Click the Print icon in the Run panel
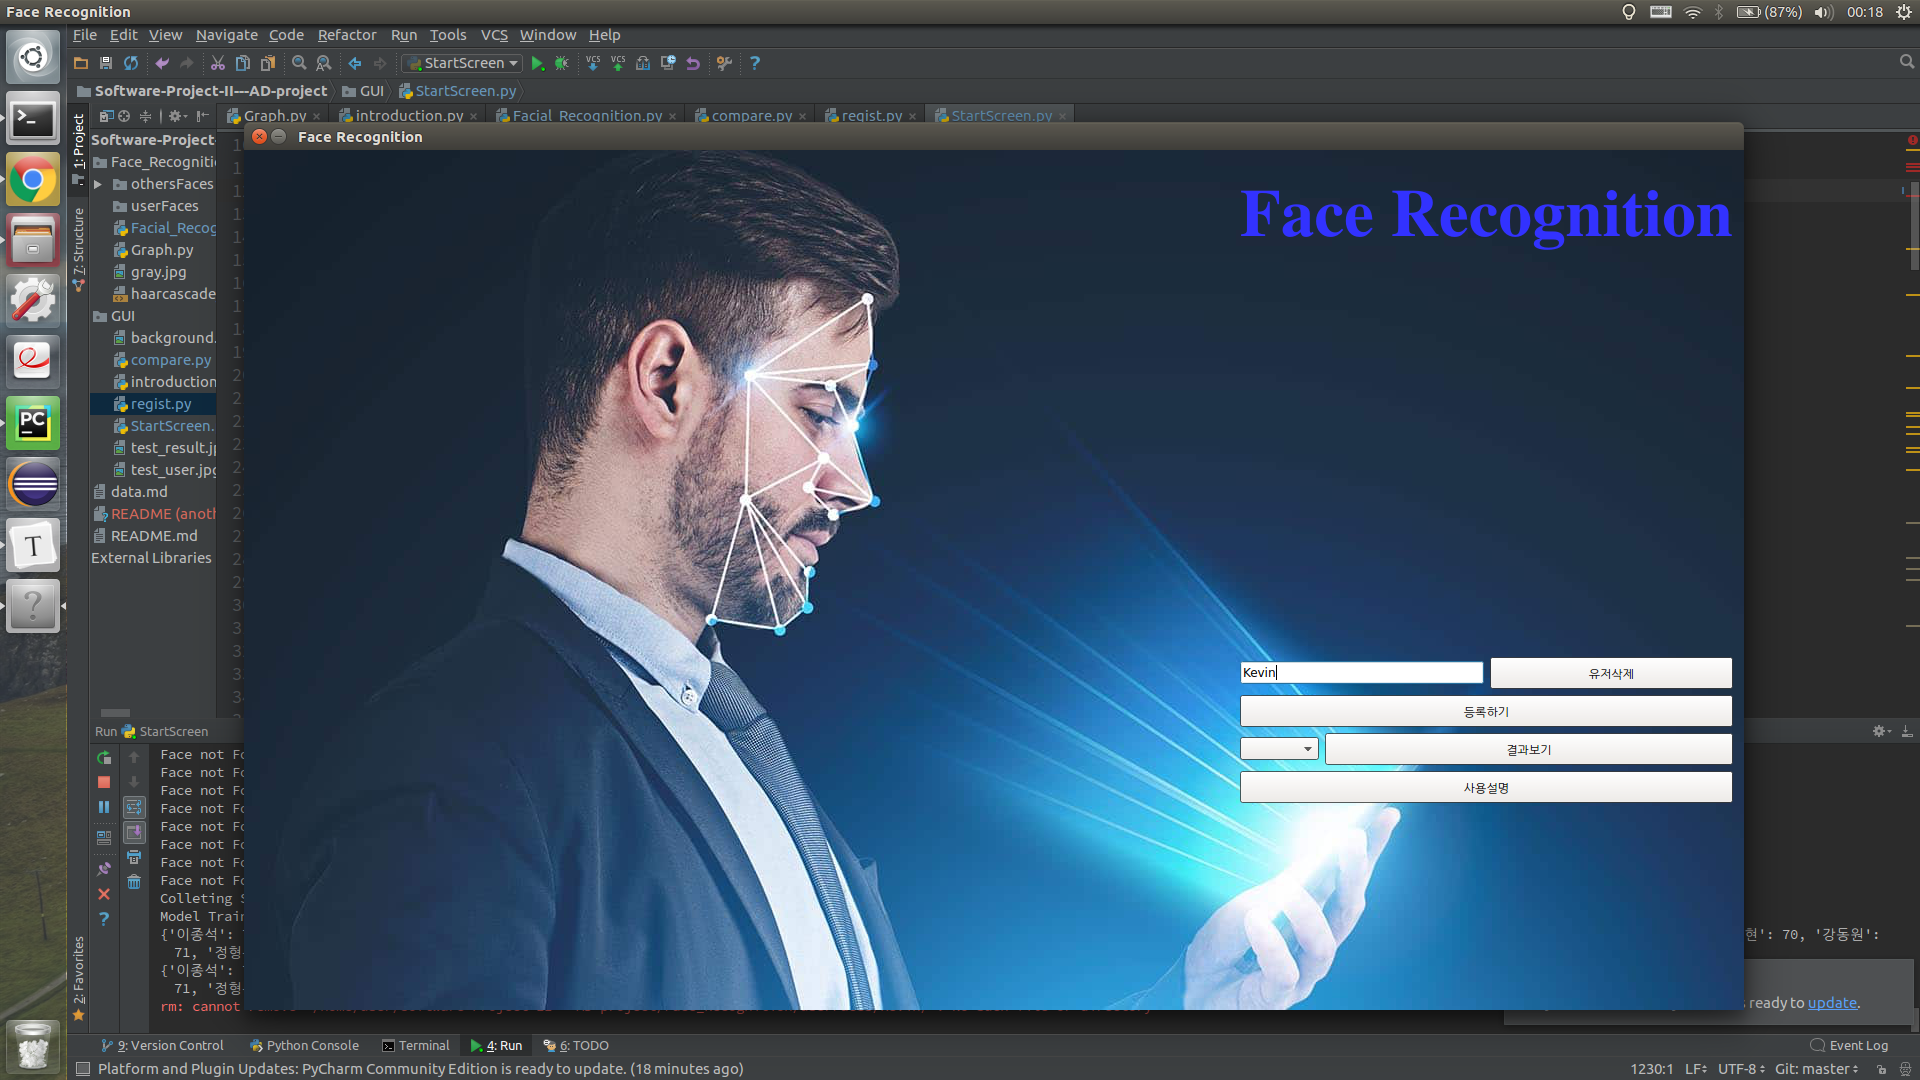Screen dimensions: 1920x1080 pos(134,857)
